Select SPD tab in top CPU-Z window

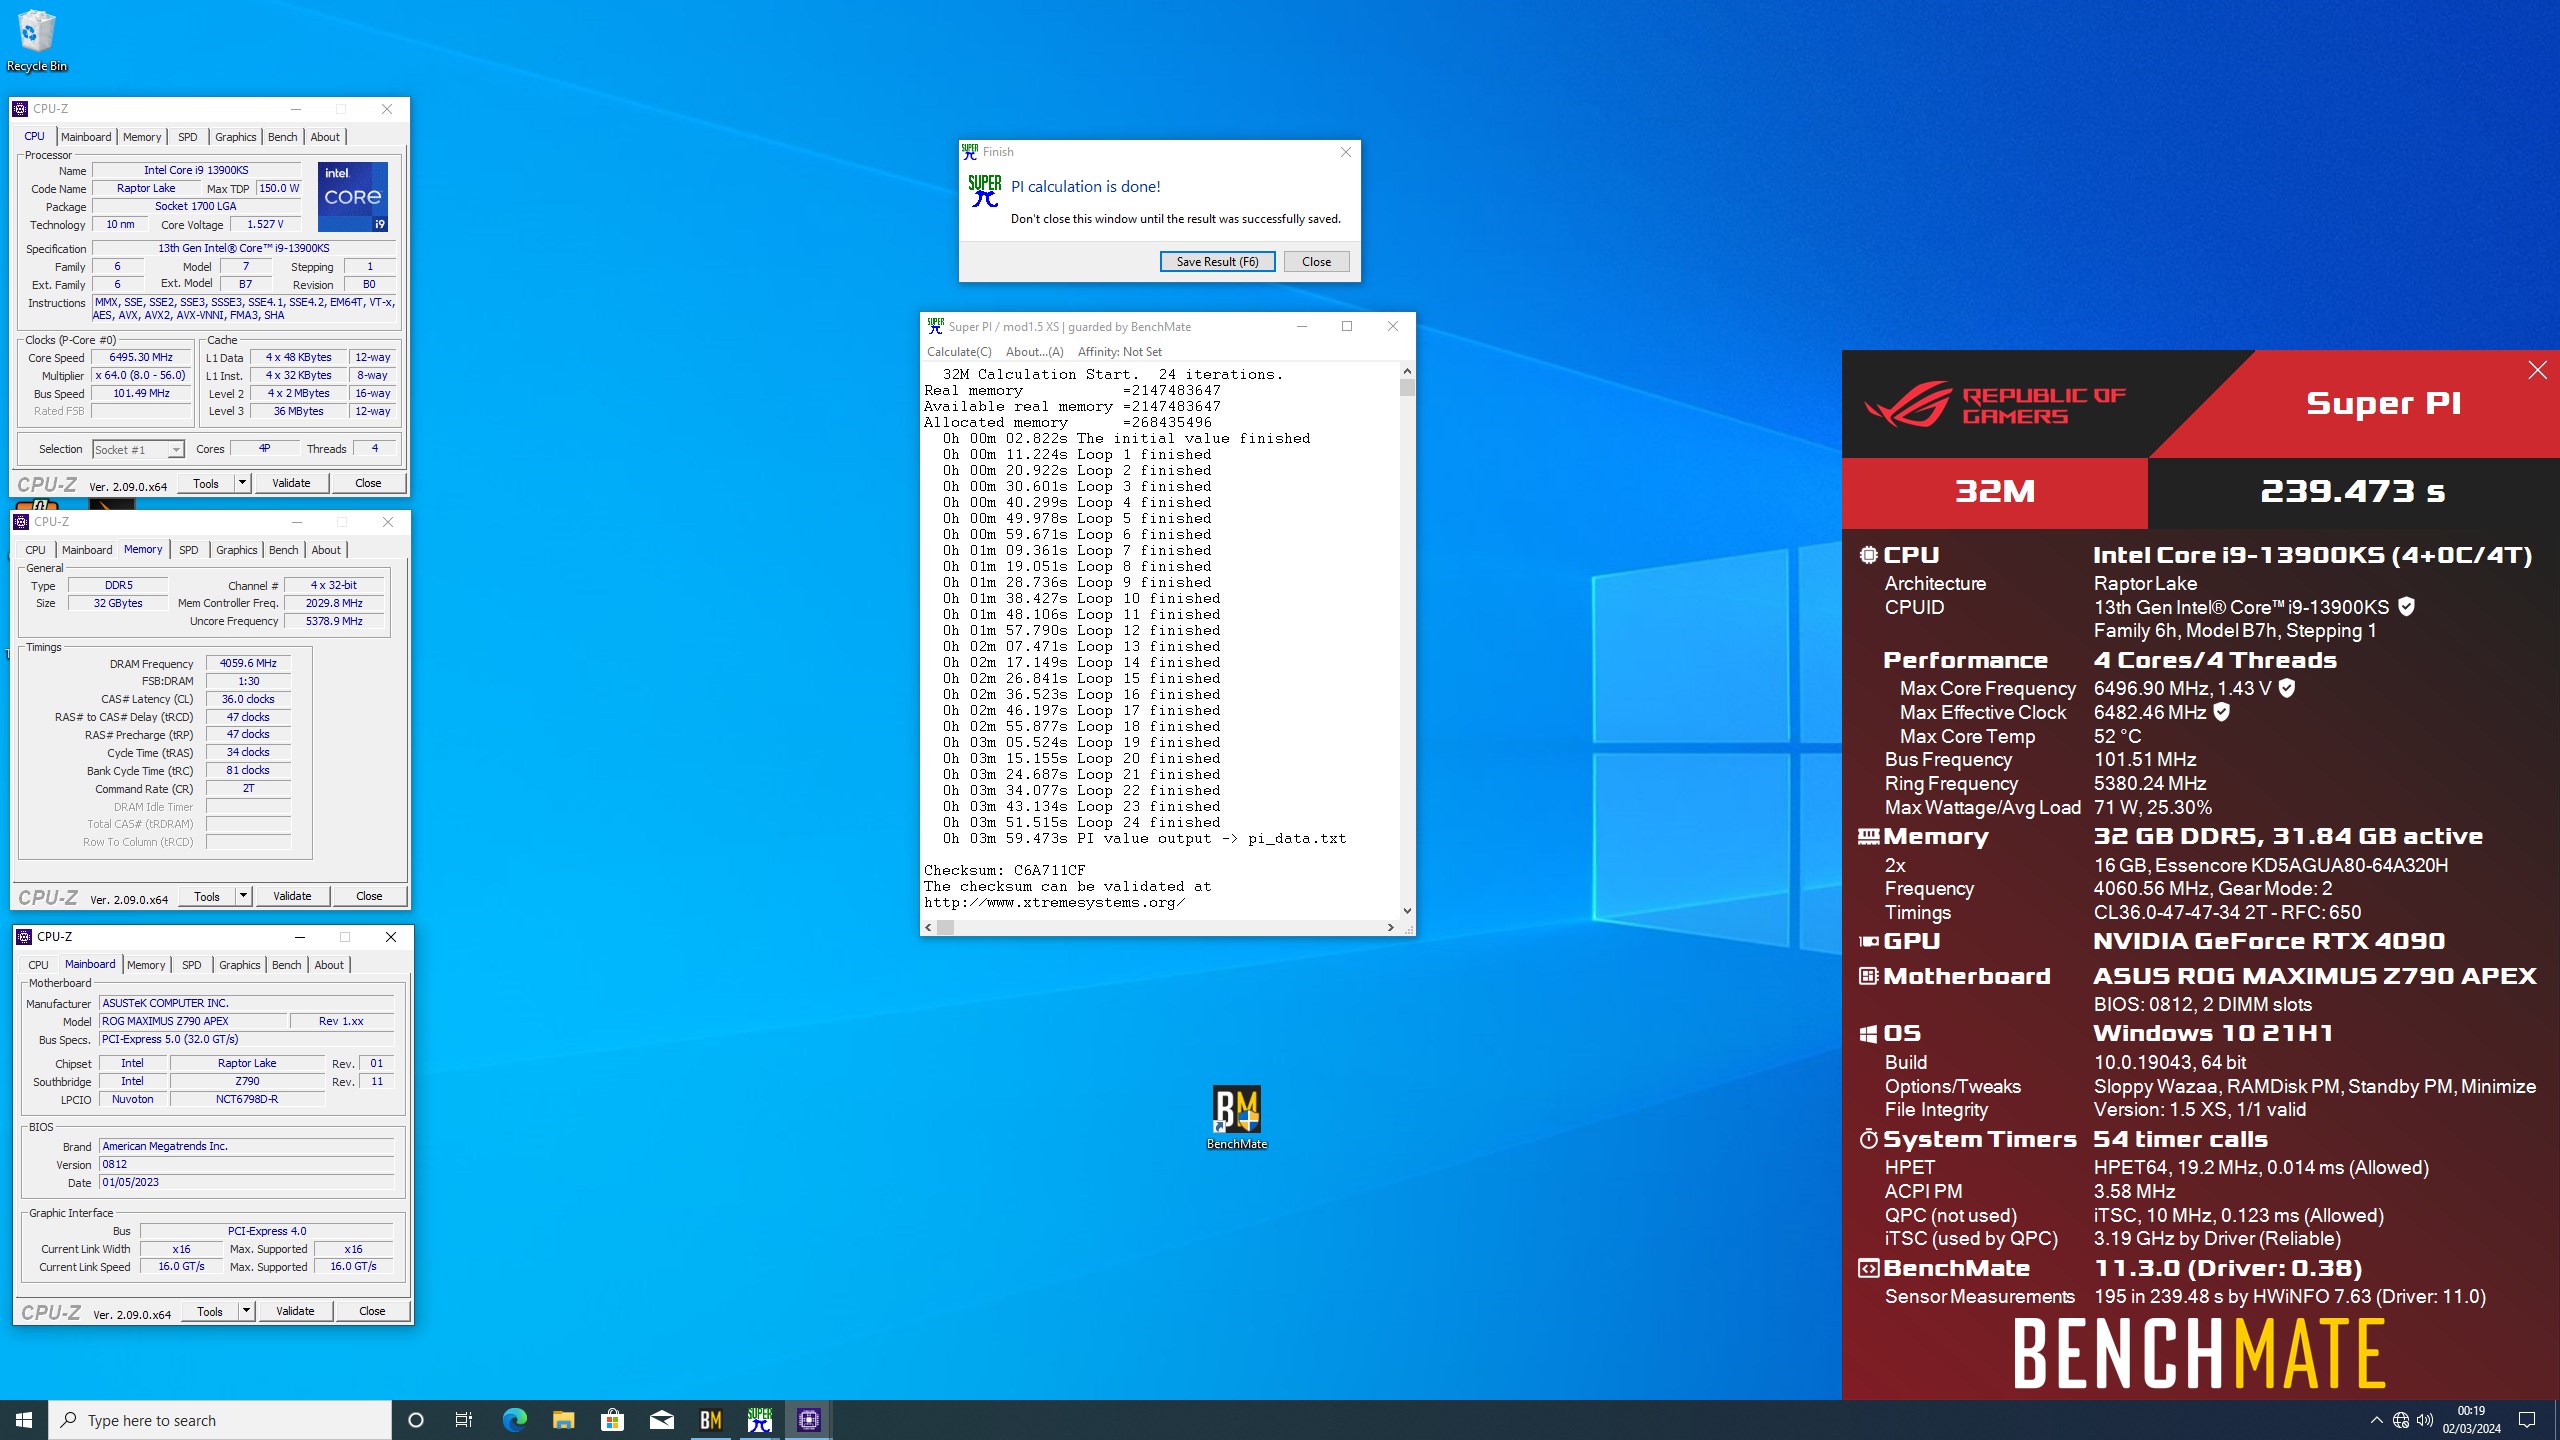[188, 137]
